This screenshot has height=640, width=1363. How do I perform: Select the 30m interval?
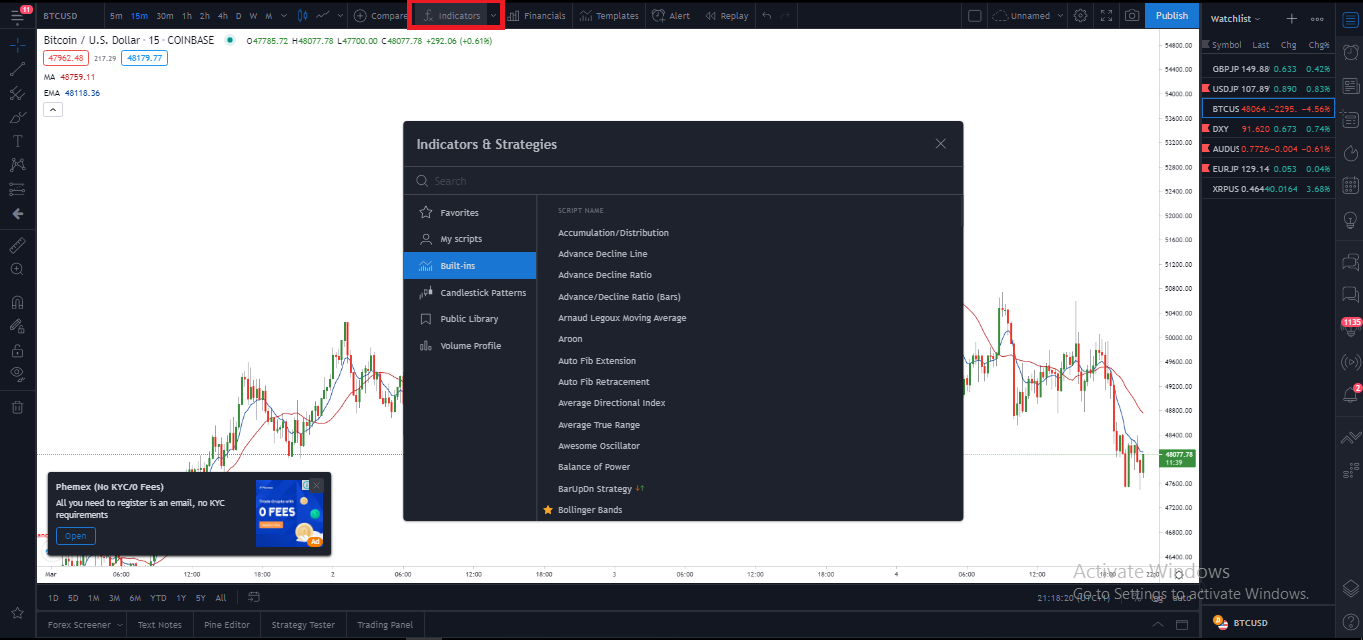[164, 16]
